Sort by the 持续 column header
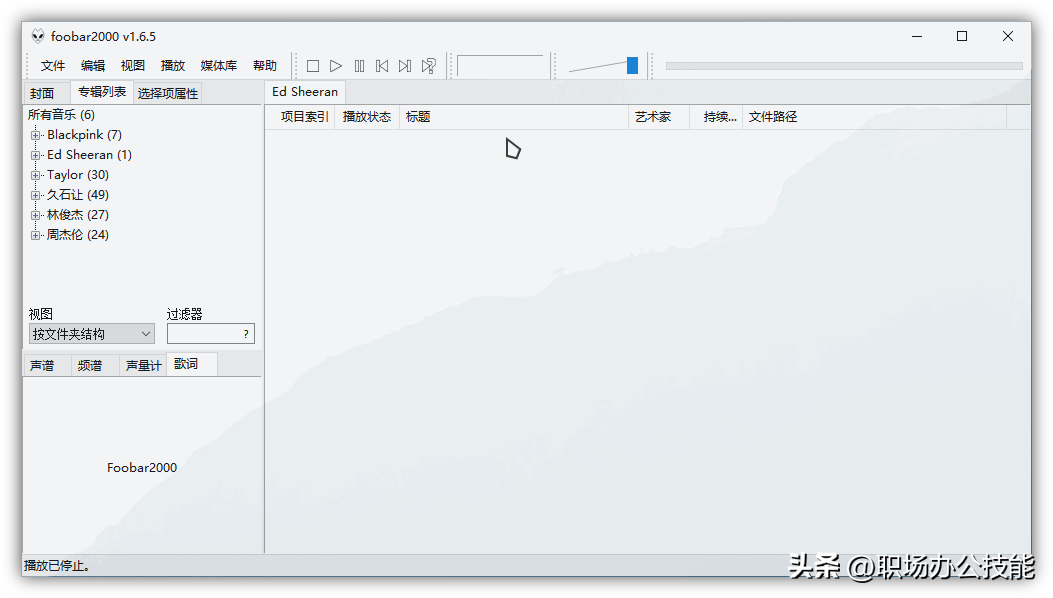Image resolution: width=1053 pixels, height=598 pixels. [716, 117]
